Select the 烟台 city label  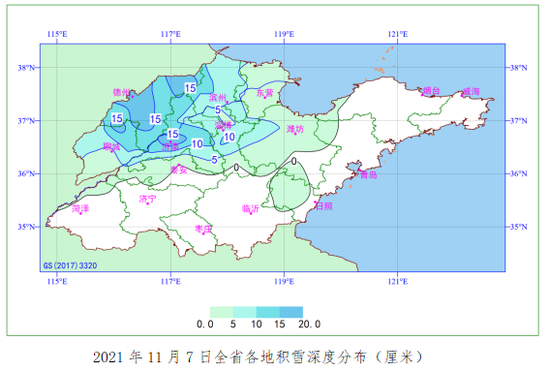431,91
